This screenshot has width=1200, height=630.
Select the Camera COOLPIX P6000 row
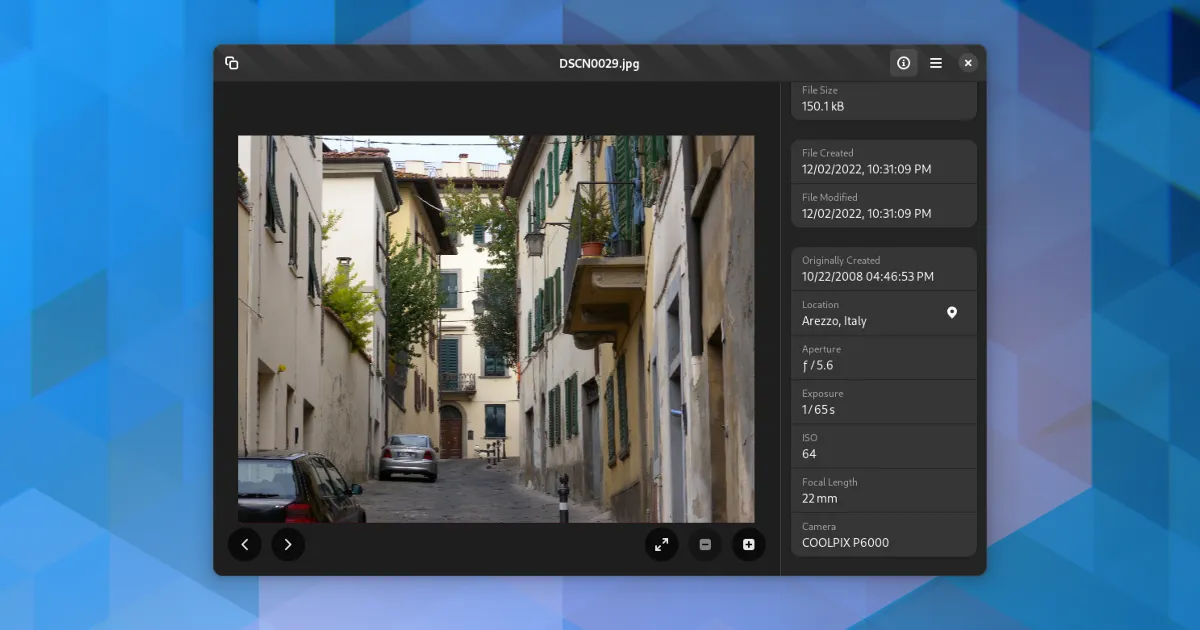coord(883,535)
